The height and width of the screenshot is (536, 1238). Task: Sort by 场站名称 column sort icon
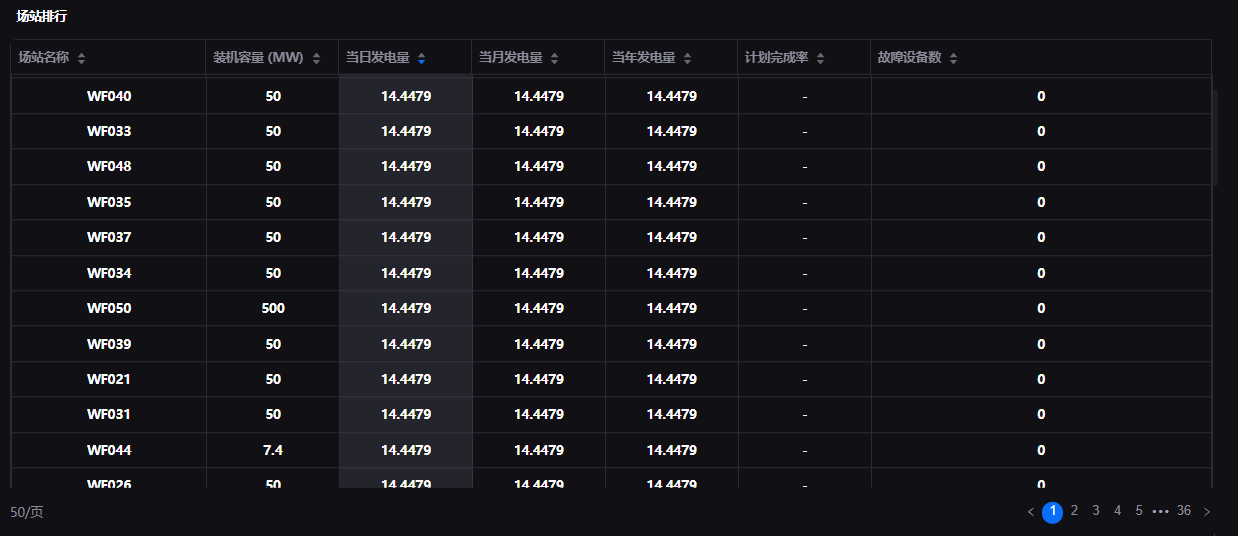point(82,58)
